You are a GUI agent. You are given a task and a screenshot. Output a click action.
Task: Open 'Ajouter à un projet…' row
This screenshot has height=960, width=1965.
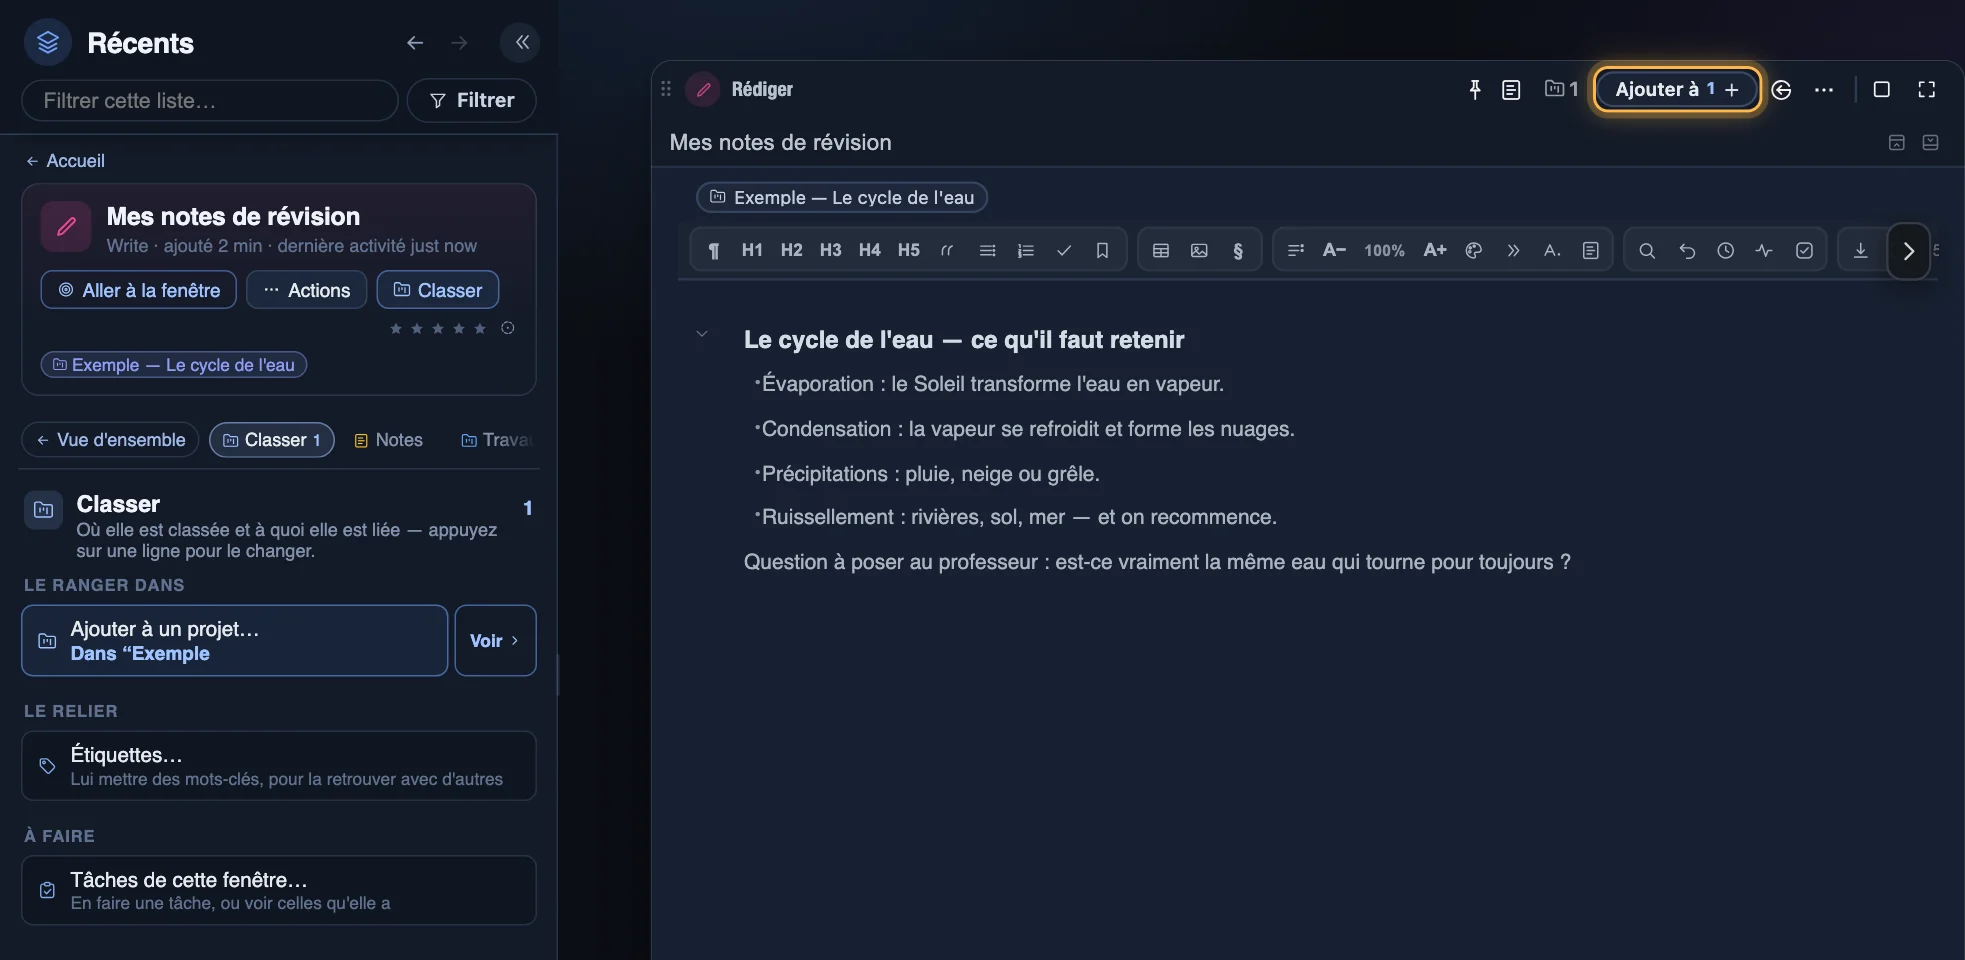pos(235,641)
